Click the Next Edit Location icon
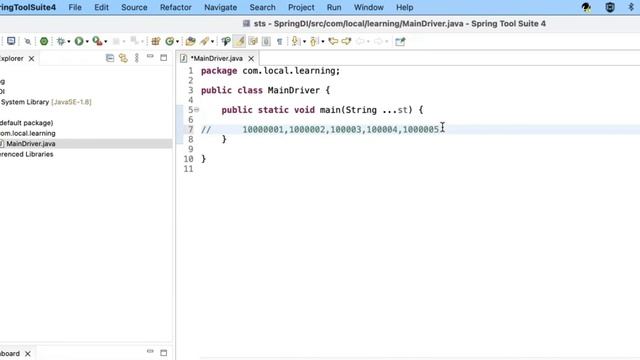The width and height of the screenshot is (640, 360). (347, 41)
